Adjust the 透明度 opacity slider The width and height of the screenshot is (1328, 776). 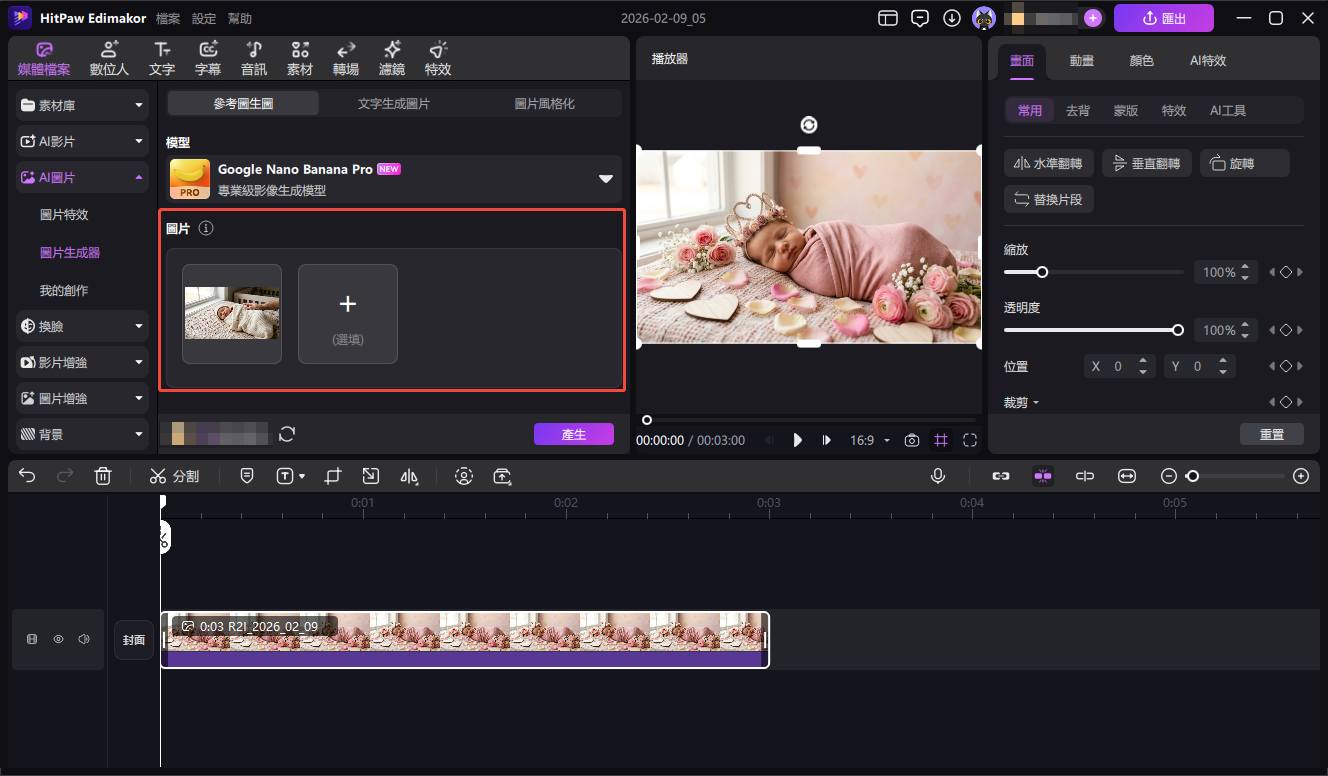point(1177,329)
